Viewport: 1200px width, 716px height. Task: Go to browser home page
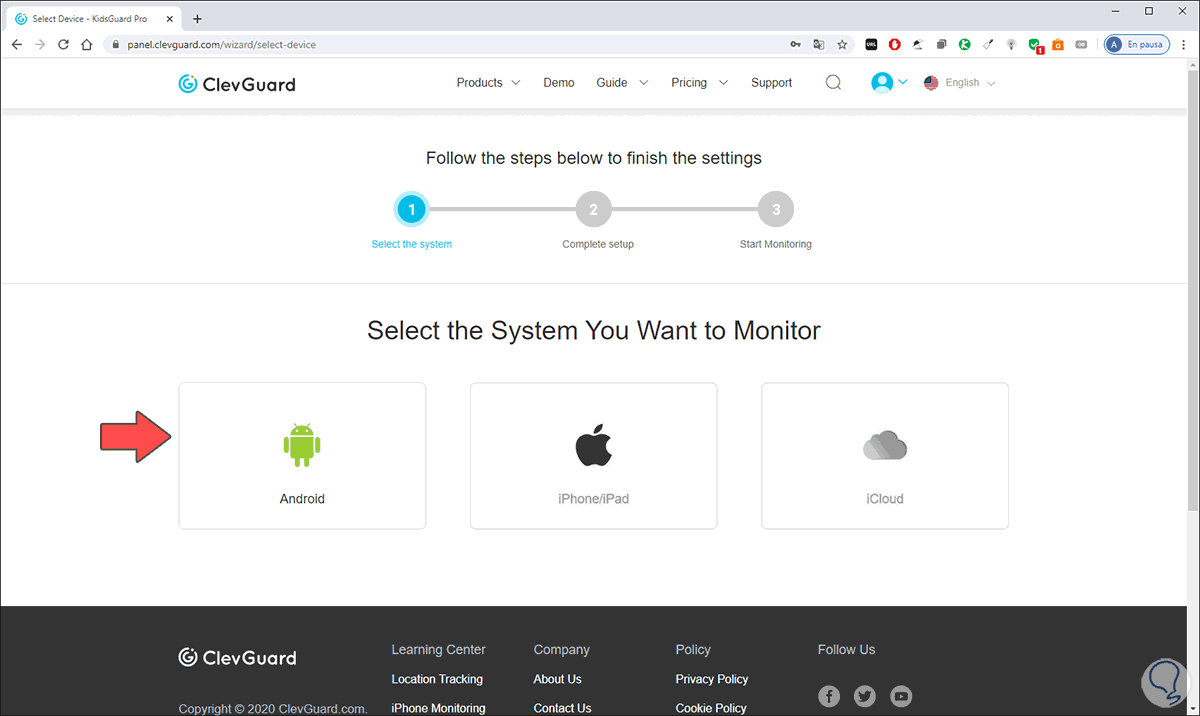(x=87, y=45)
